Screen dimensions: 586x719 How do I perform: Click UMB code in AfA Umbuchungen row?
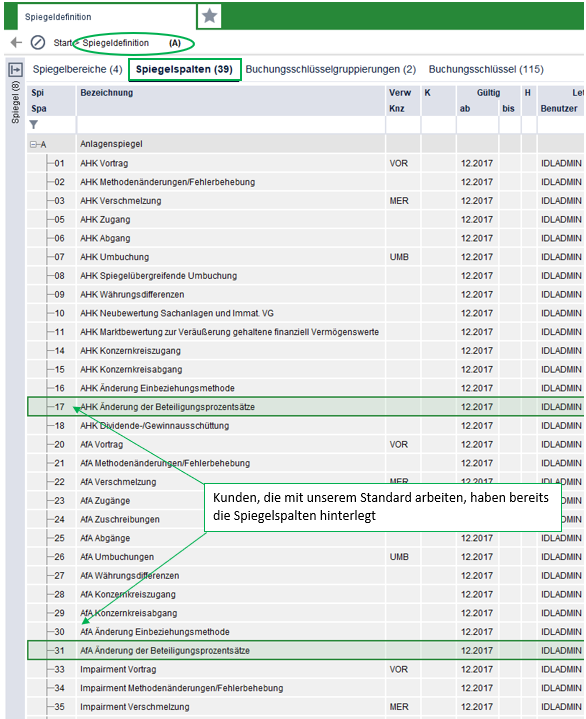(399, 557)
